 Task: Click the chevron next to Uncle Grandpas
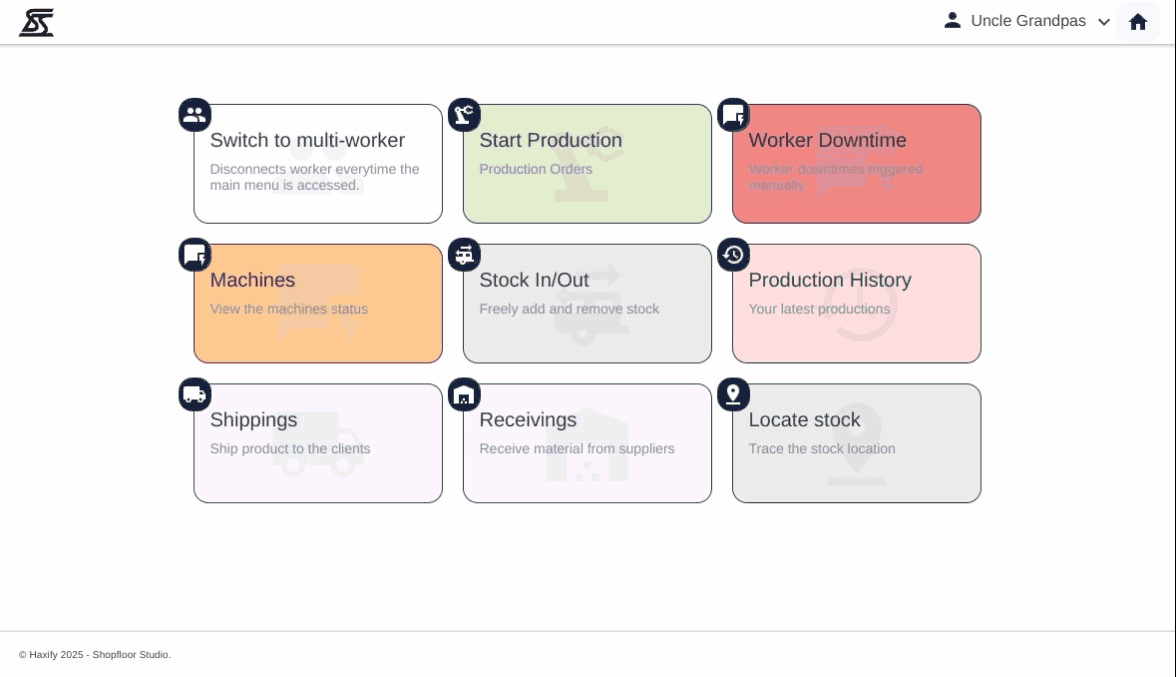pos(1104,22)
